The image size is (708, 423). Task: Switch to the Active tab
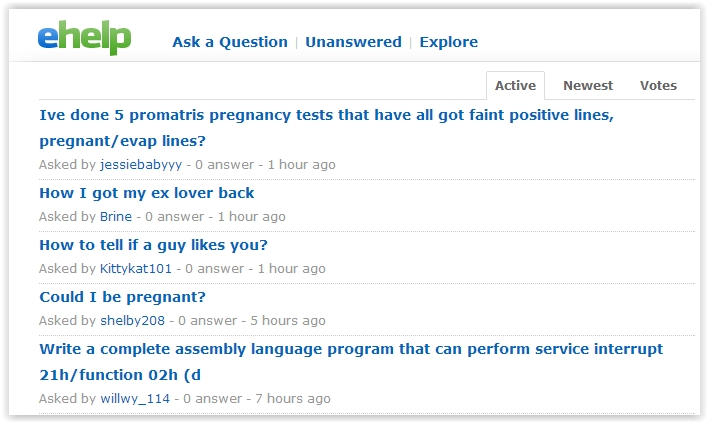(515, 86)
